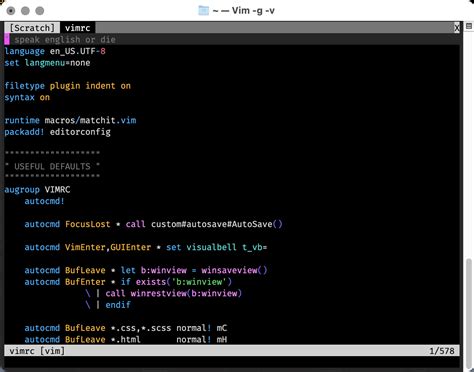This screenshot has width=474, height=372.
Task: Switch to the [Scratch] tab
Action: (32, 28)
